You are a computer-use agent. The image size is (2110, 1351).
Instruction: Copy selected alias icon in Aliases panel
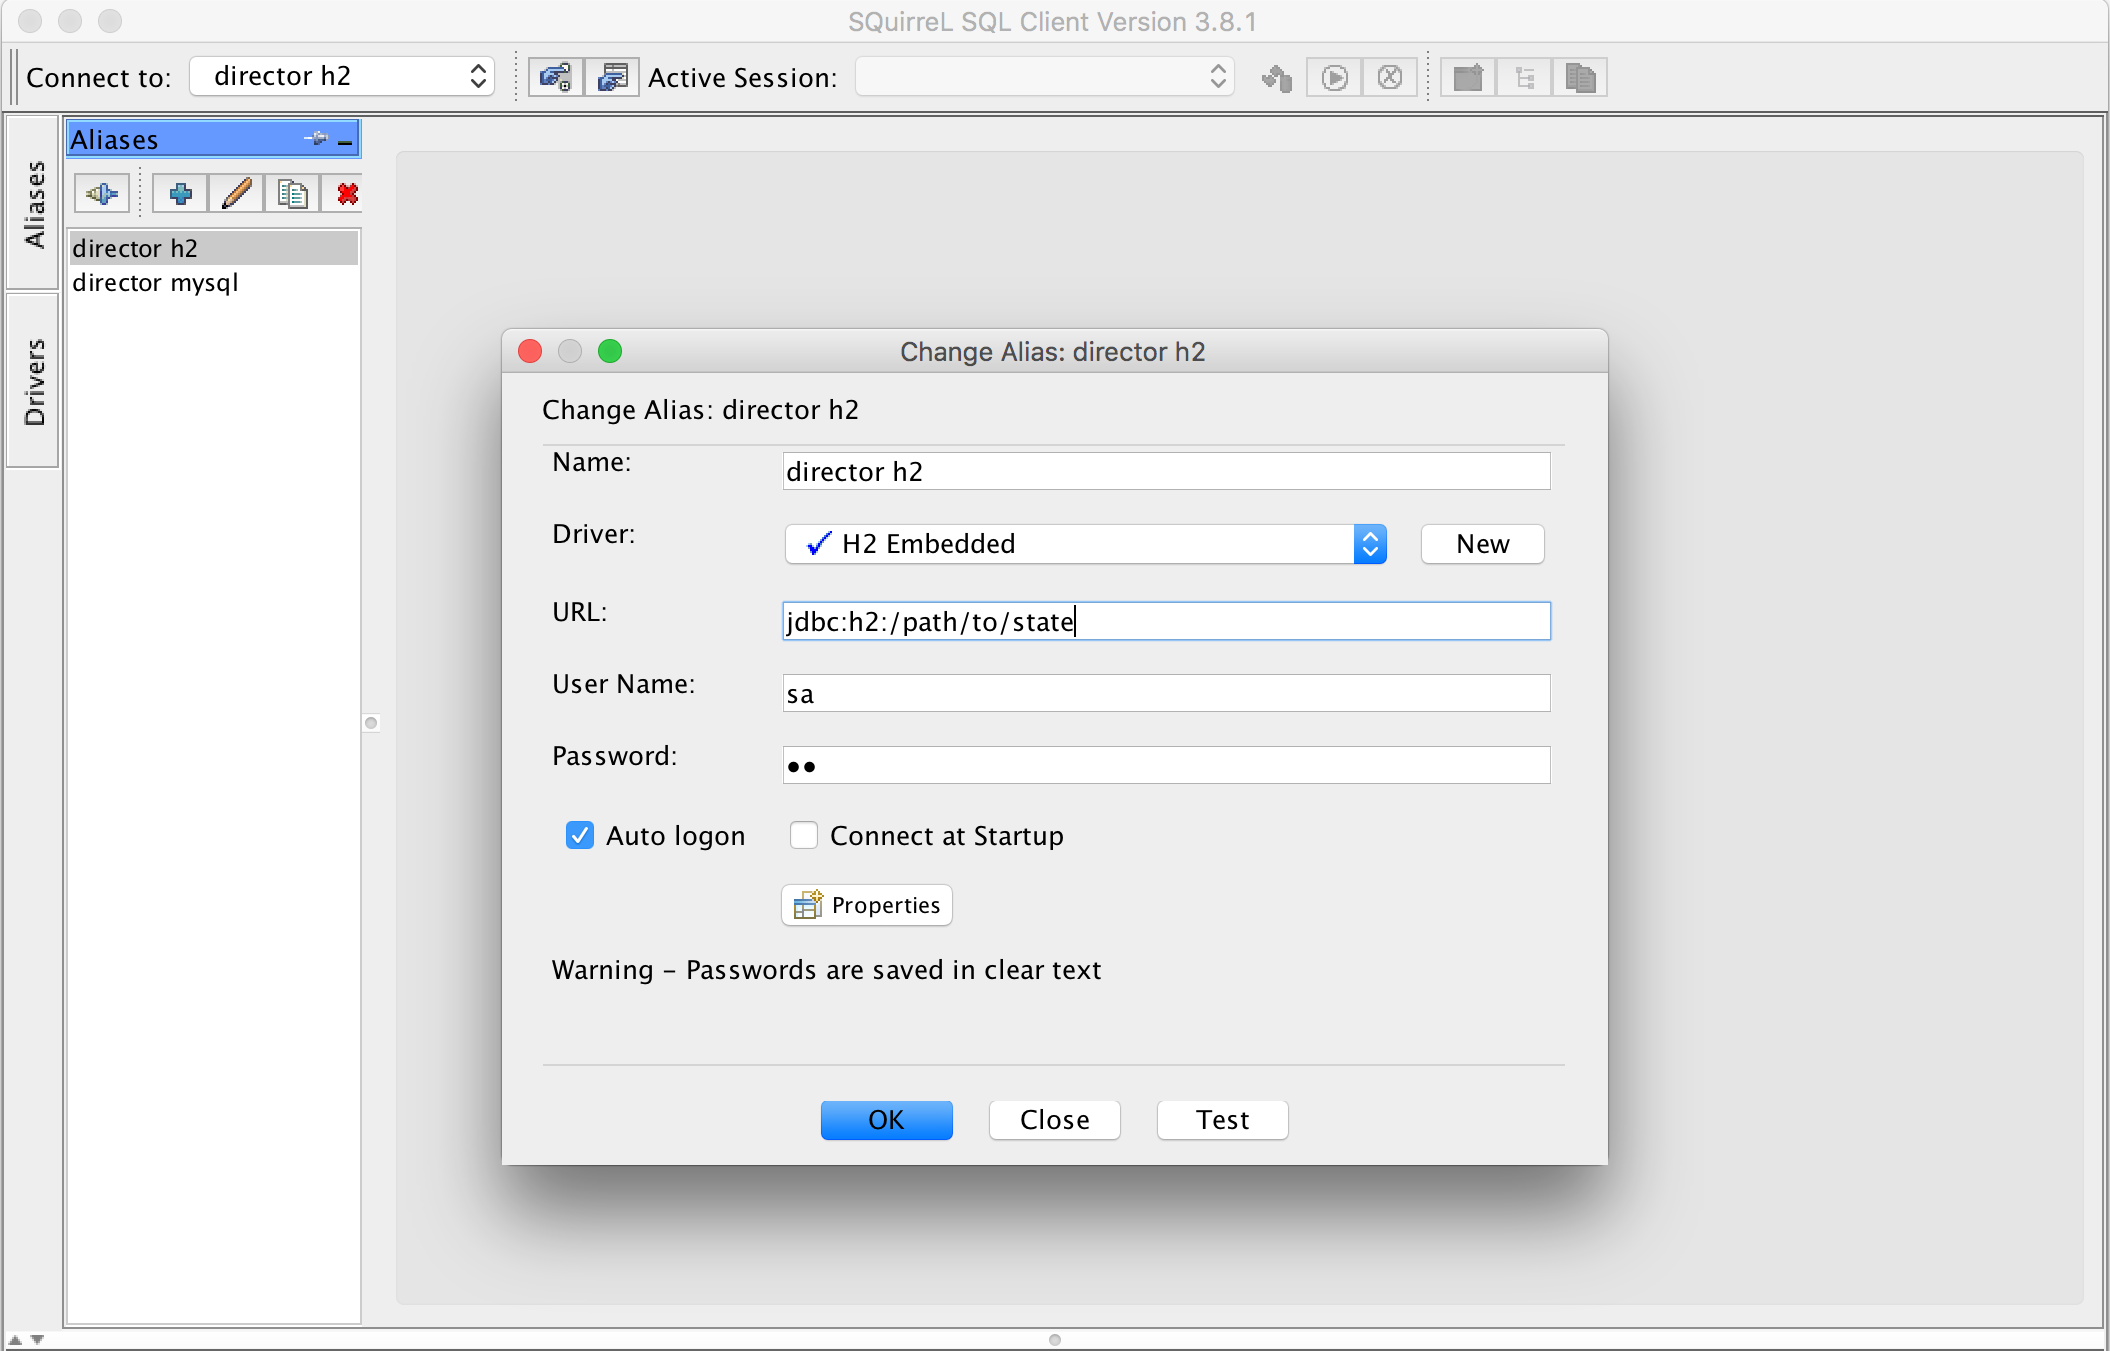(x=292, y=193)
